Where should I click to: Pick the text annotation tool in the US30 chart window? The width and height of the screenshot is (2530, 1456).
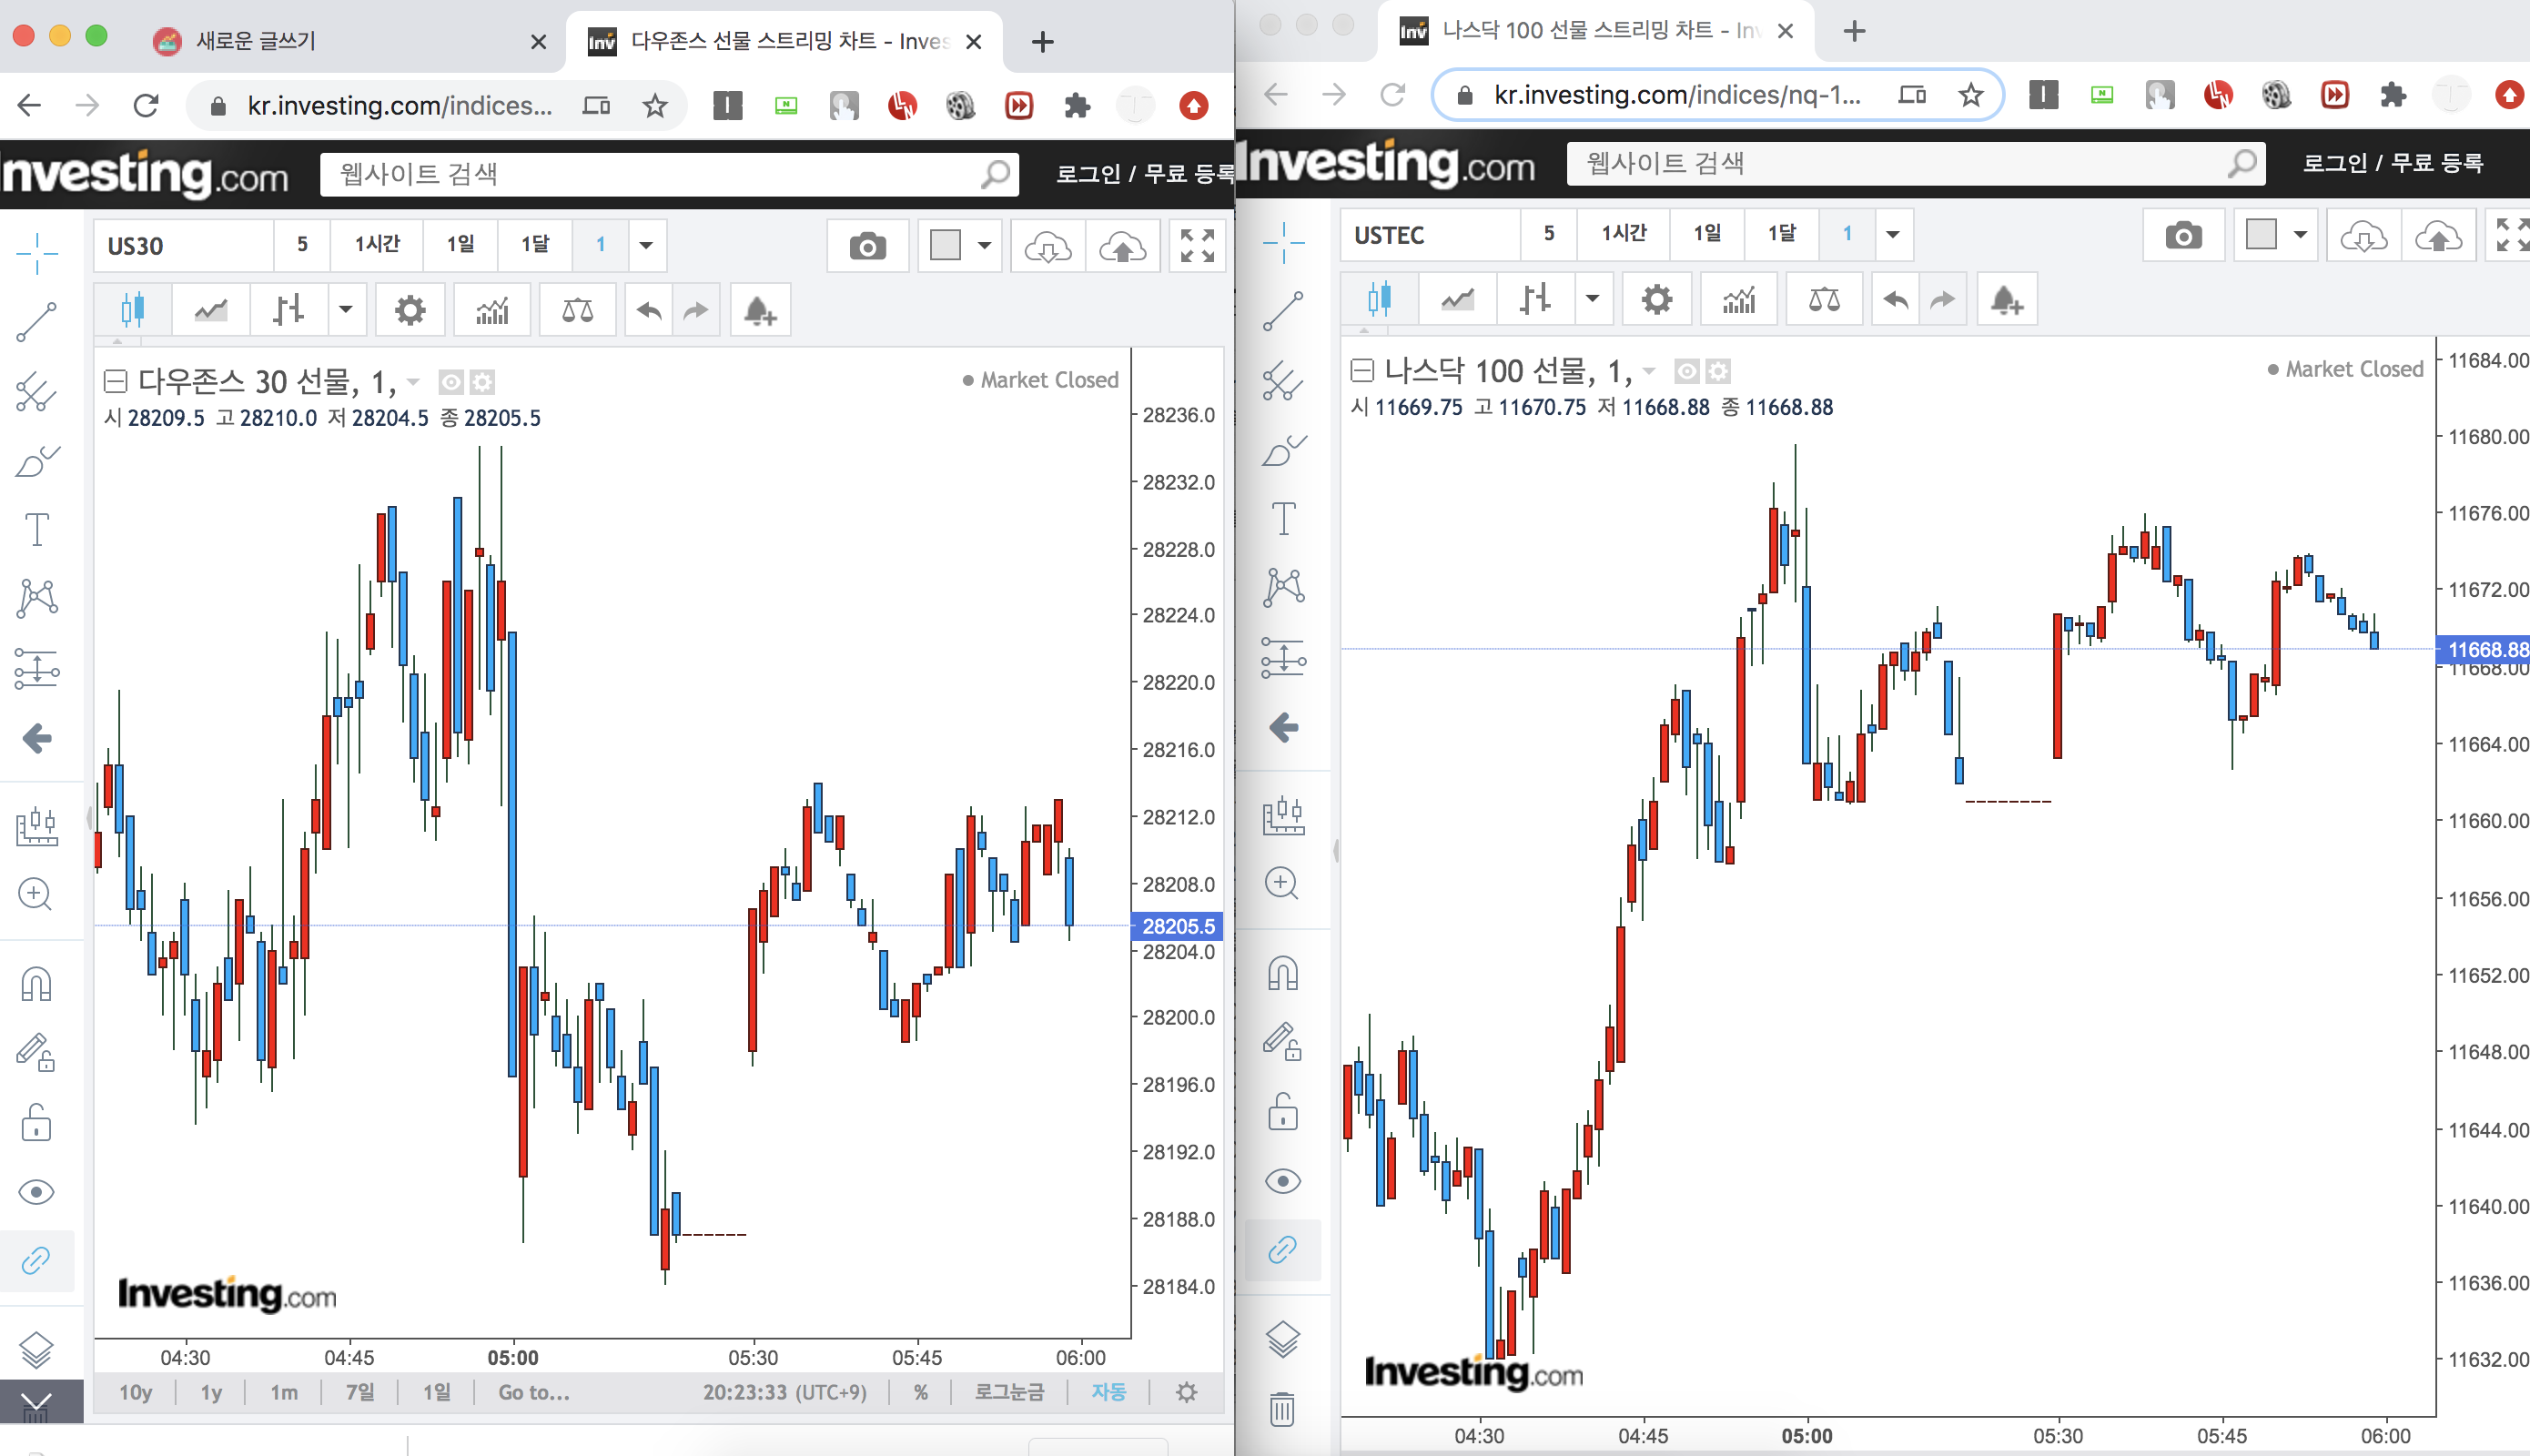[x=37, y=530]
